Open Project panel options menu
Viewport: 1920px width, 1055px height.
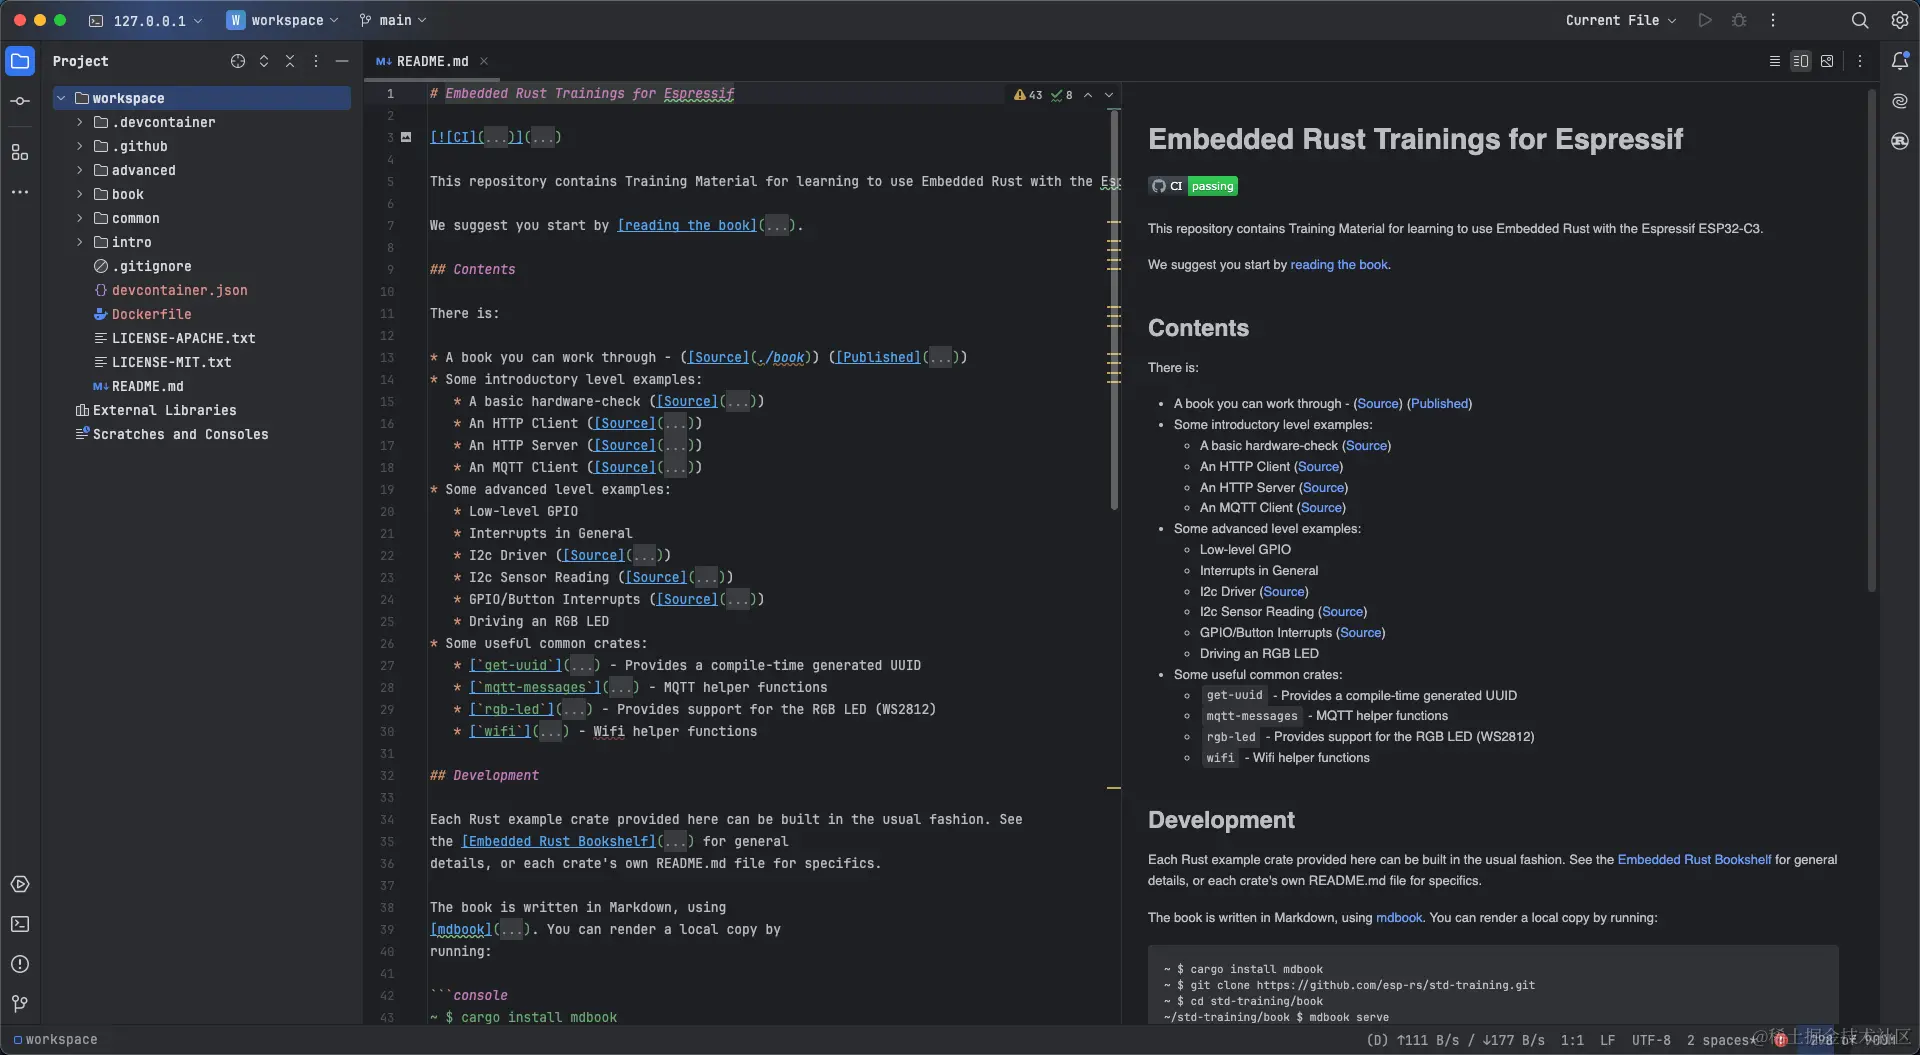[316, 61]
